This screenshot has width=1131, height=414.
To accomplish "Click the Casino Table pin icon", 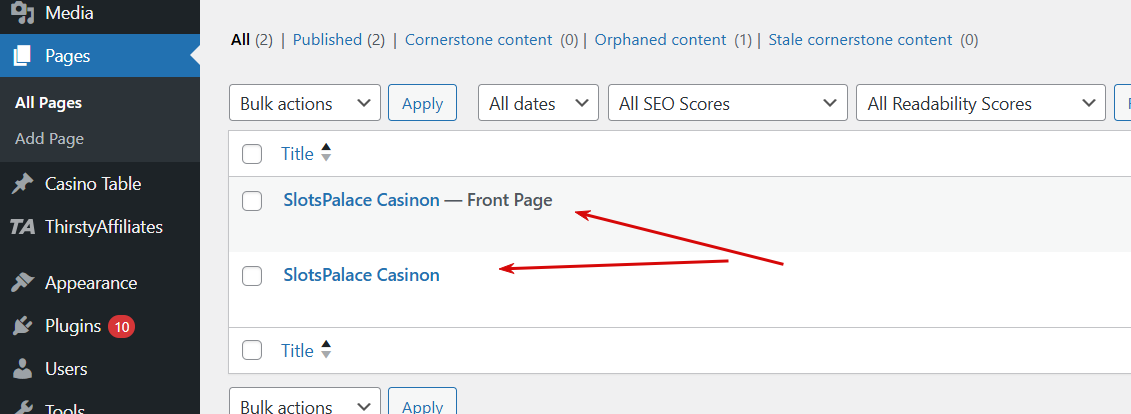I will click(x=22, y=184).
